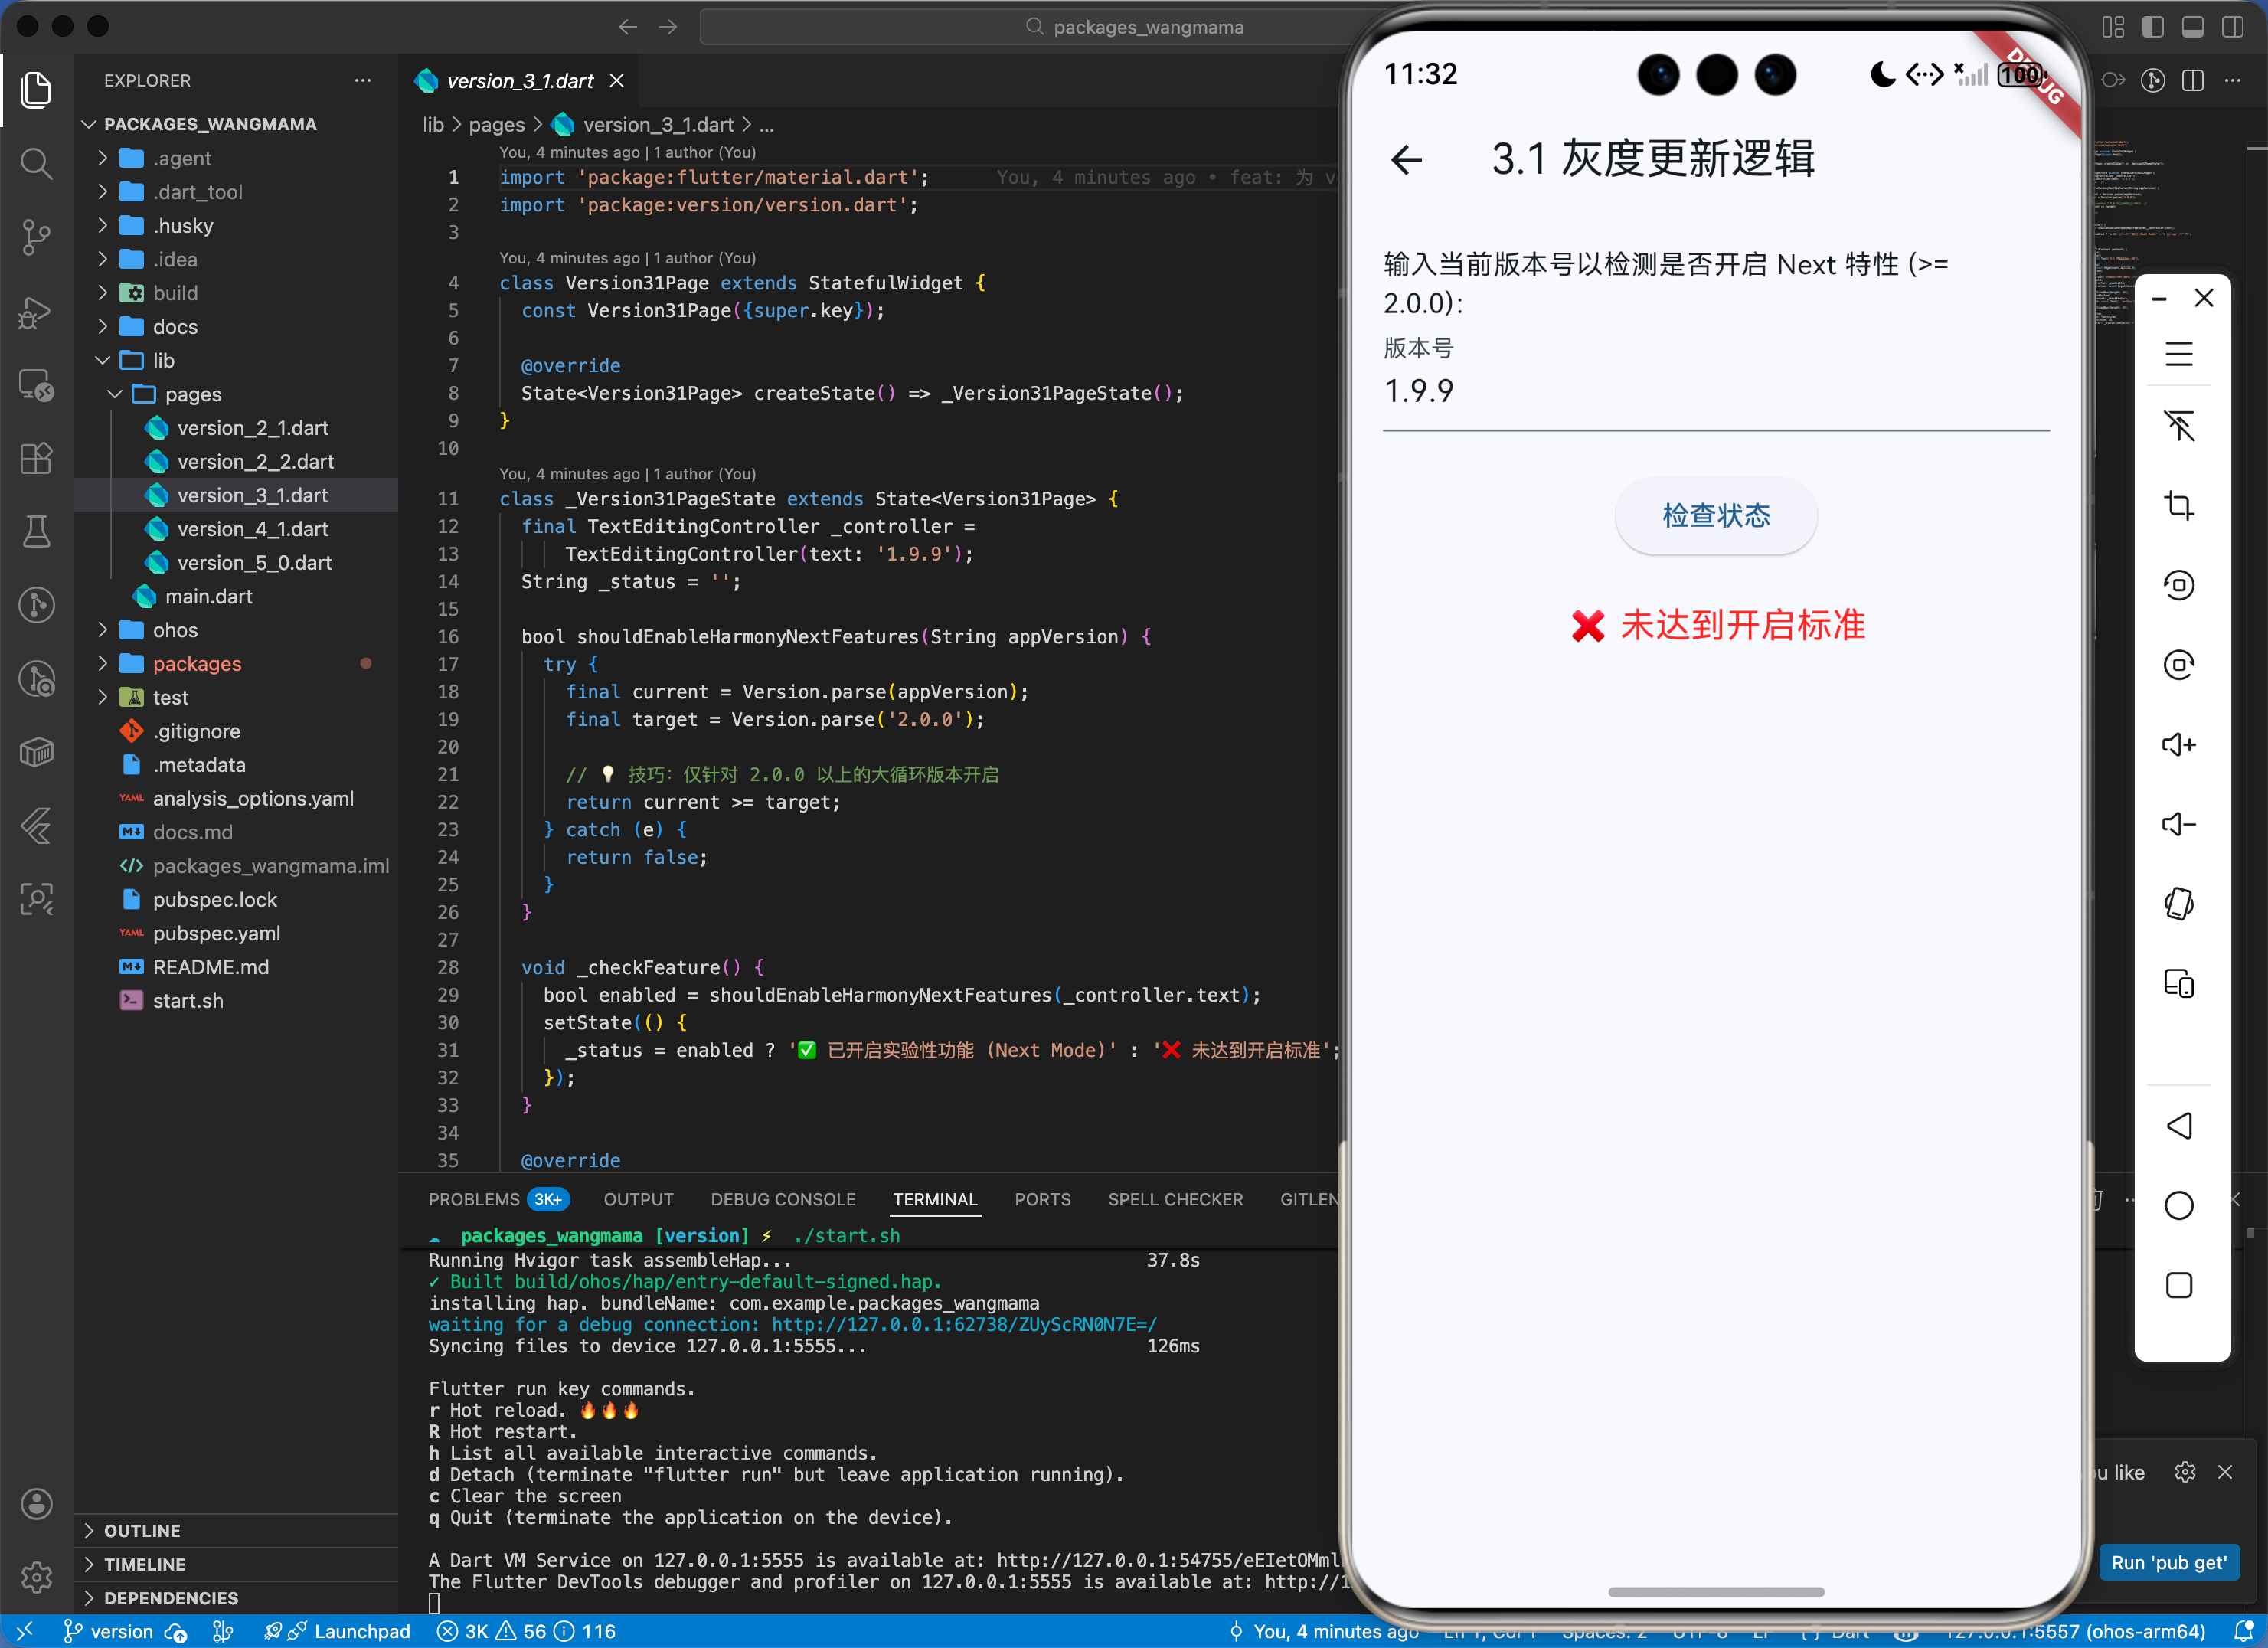Screen dimensions: 2268x1648
Task: Open the Search view in activity bar
Action: (x=36, y=163)
